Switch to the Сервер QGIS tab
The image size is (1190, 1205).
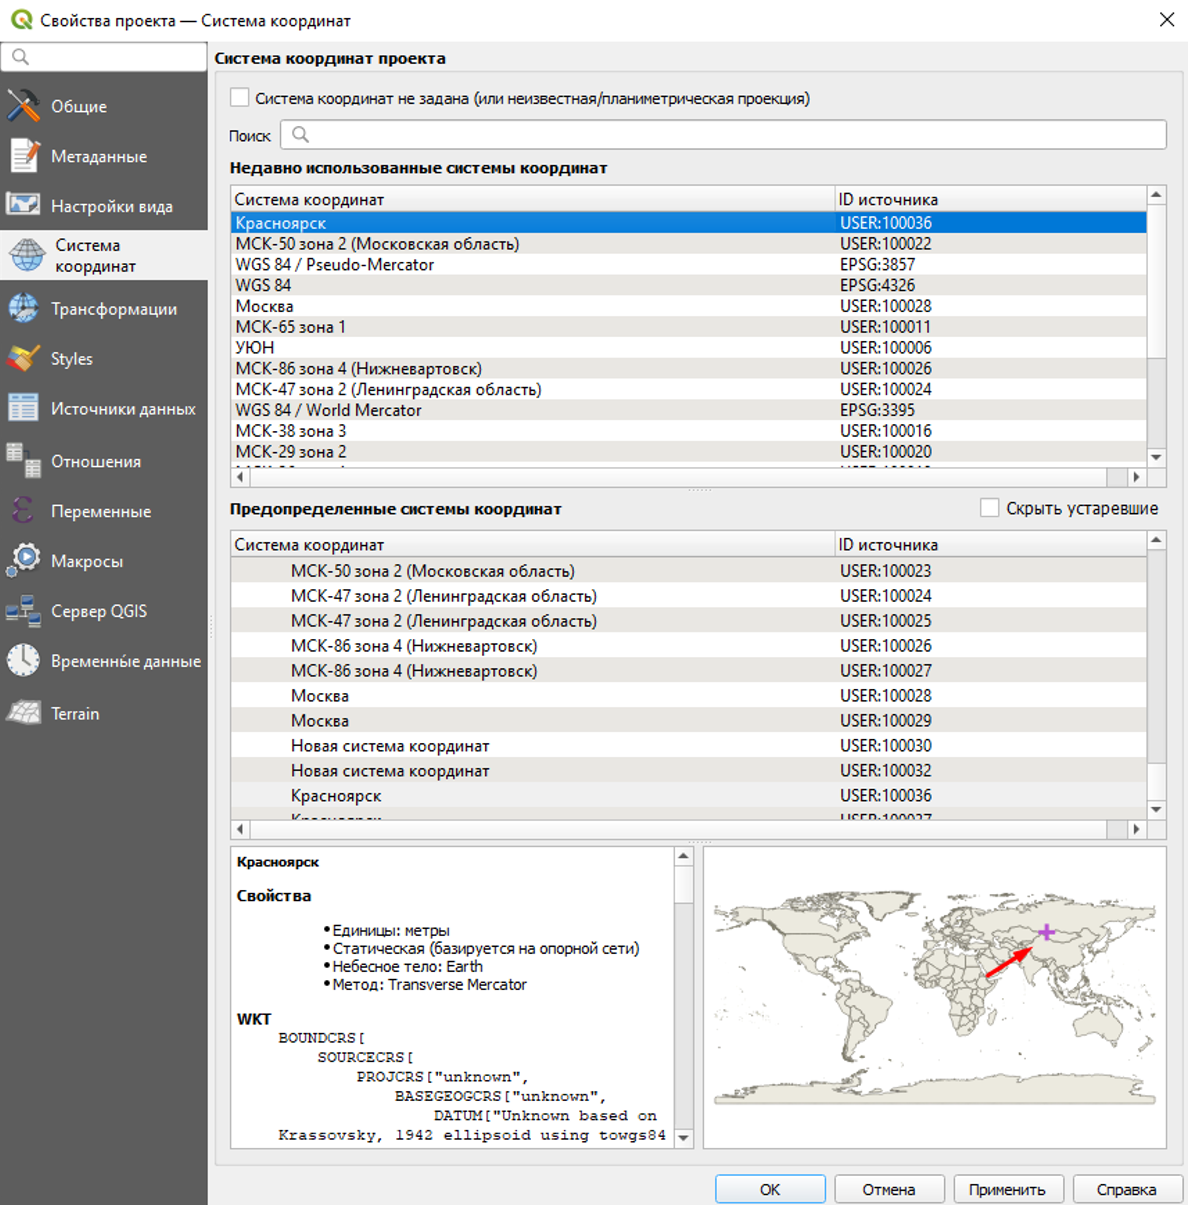[x=98, y=611]
